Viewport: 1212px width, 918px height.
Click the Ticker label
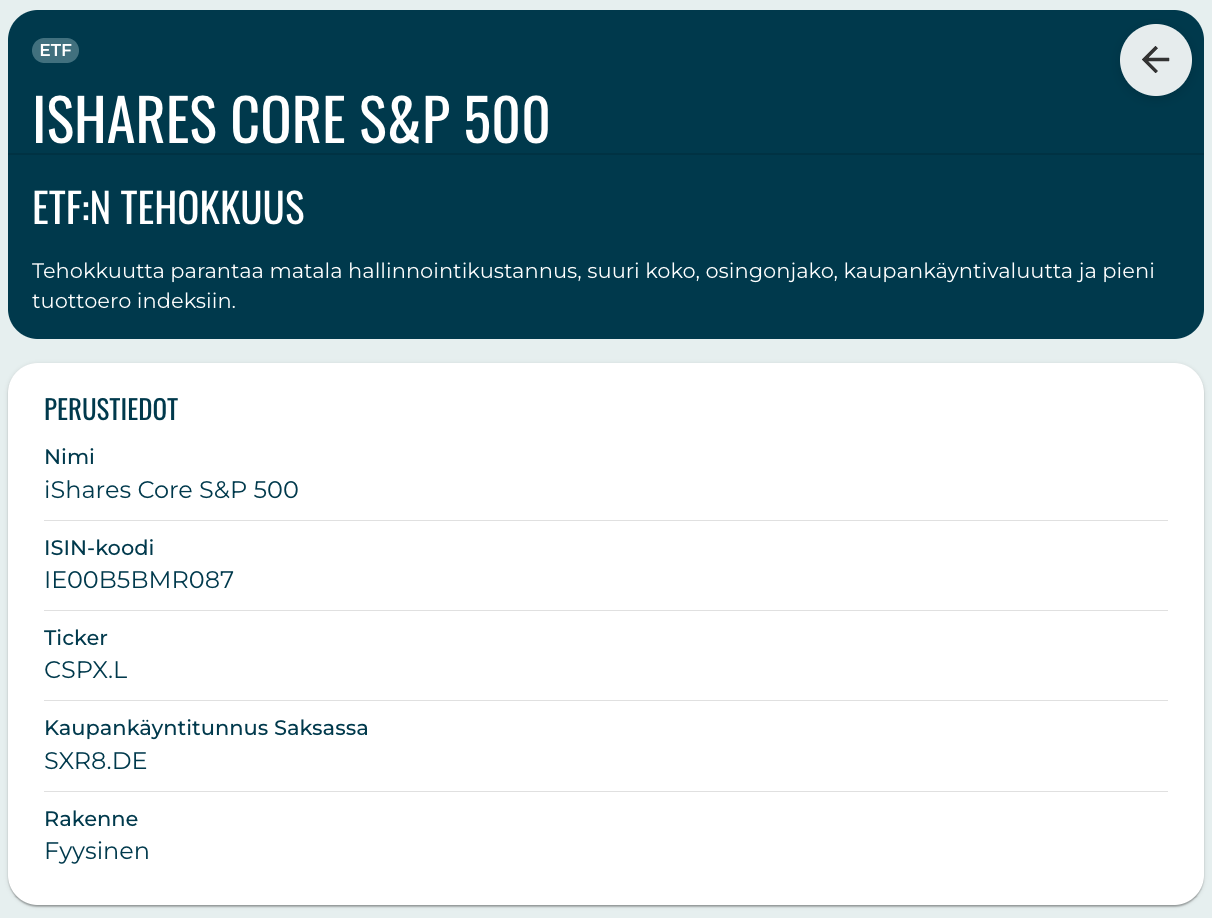point(76,638)
